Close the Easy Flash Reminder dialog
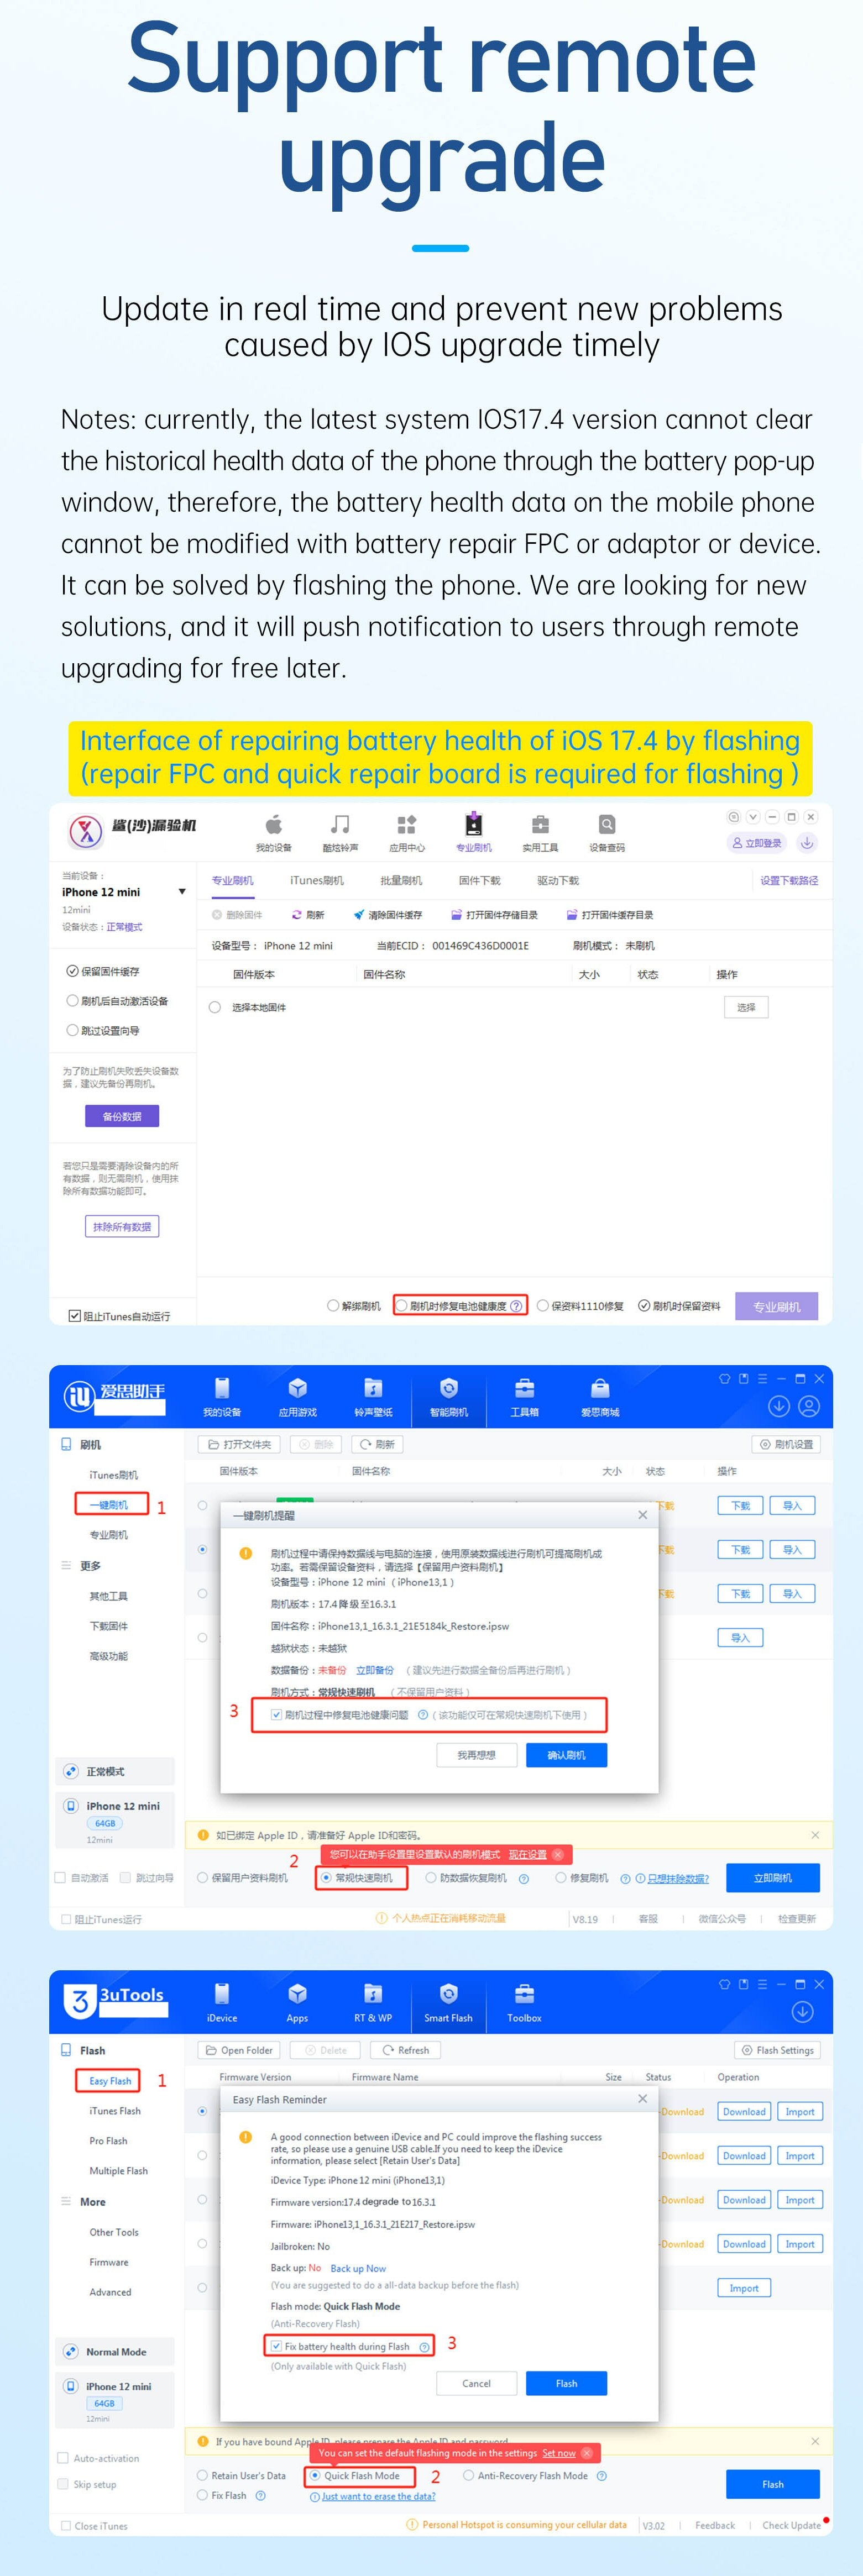 click(x=643, y=2099)
